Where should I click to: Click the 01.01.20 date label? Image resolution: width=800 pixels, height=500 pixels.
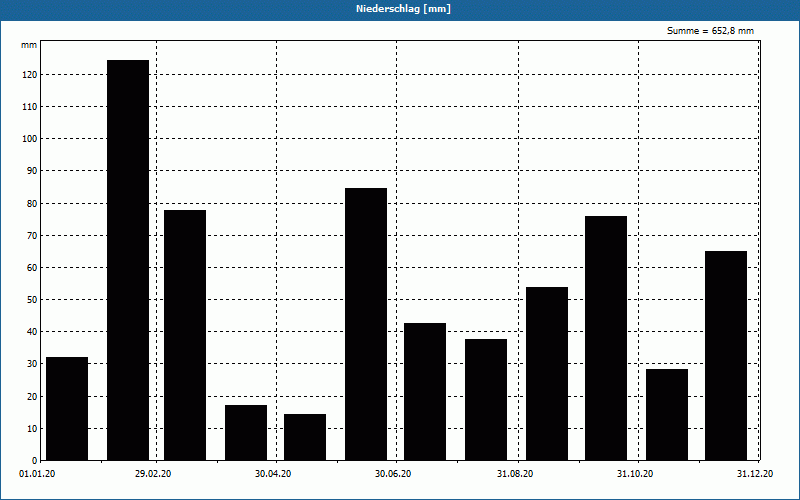(x=37, y=474)
